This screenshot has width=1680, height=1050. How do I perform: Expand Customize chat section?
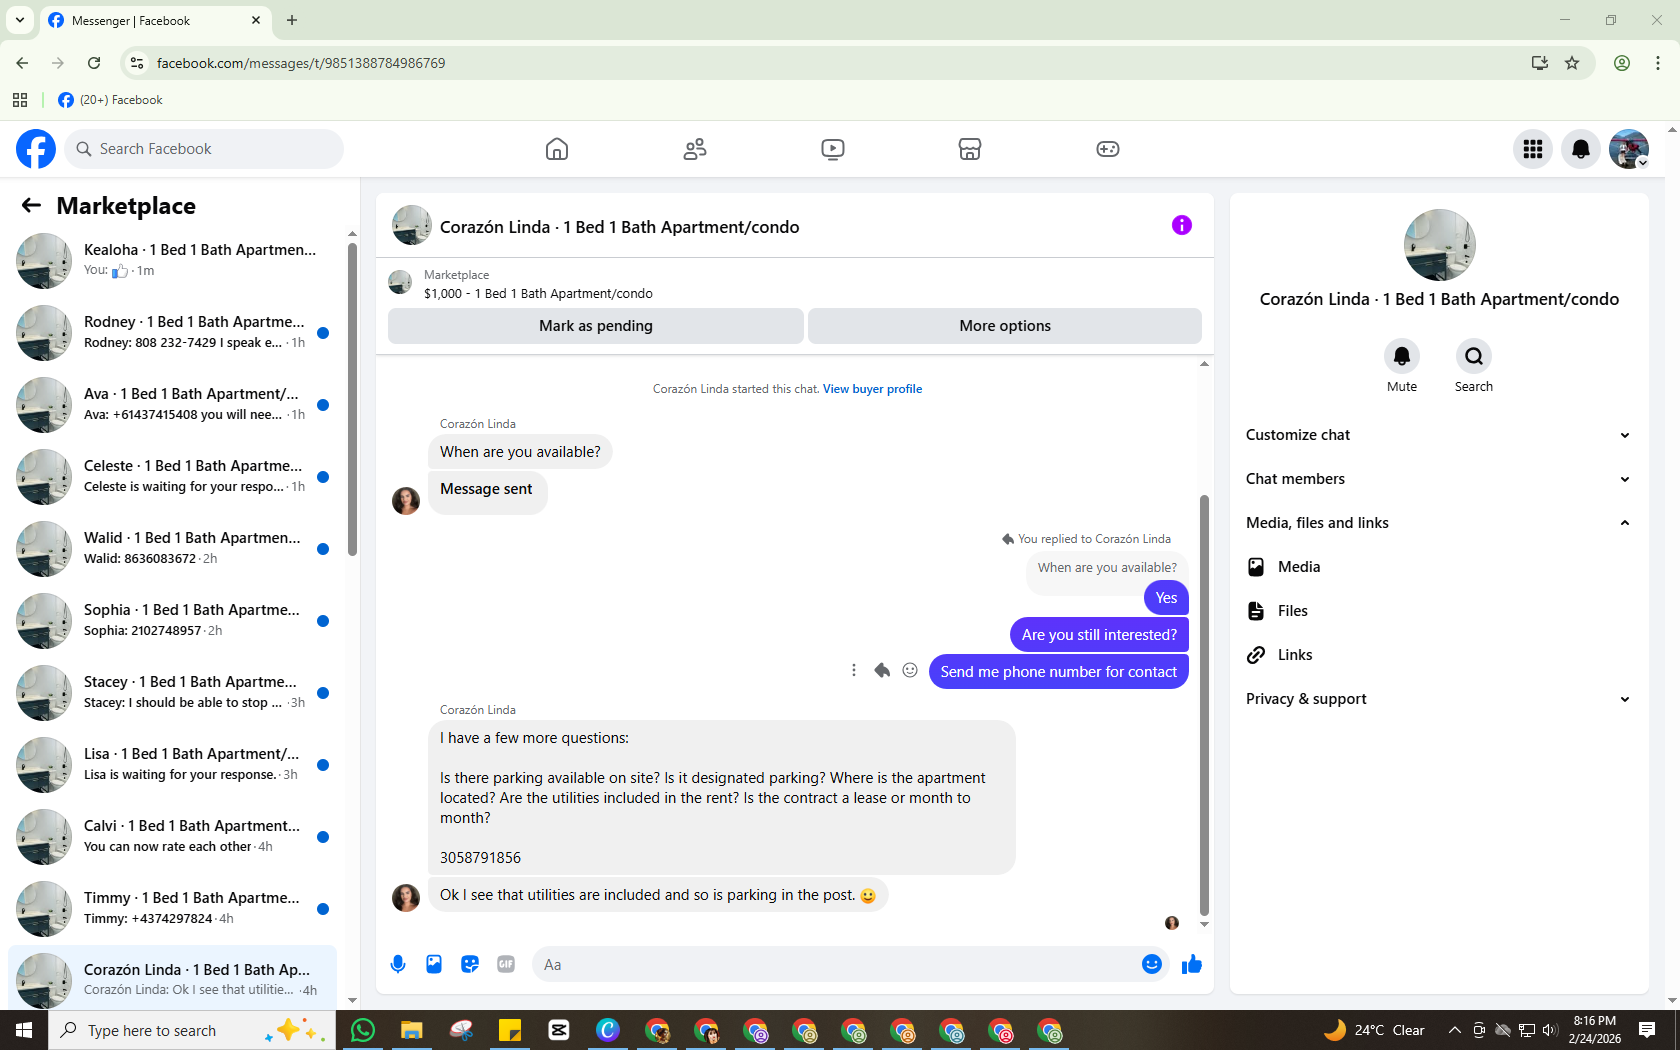[1439, 435]
